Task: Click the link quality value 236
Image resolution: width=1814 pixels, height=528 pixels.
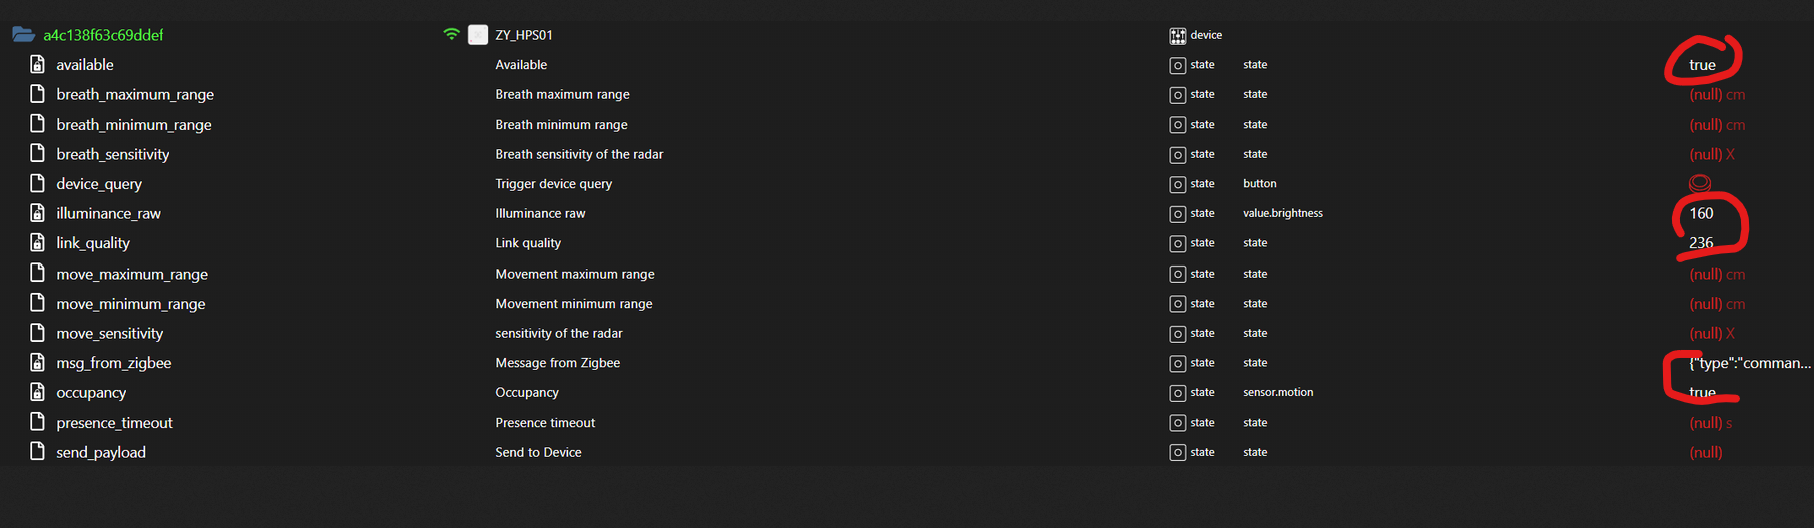Action: (x=1701, y=243)
